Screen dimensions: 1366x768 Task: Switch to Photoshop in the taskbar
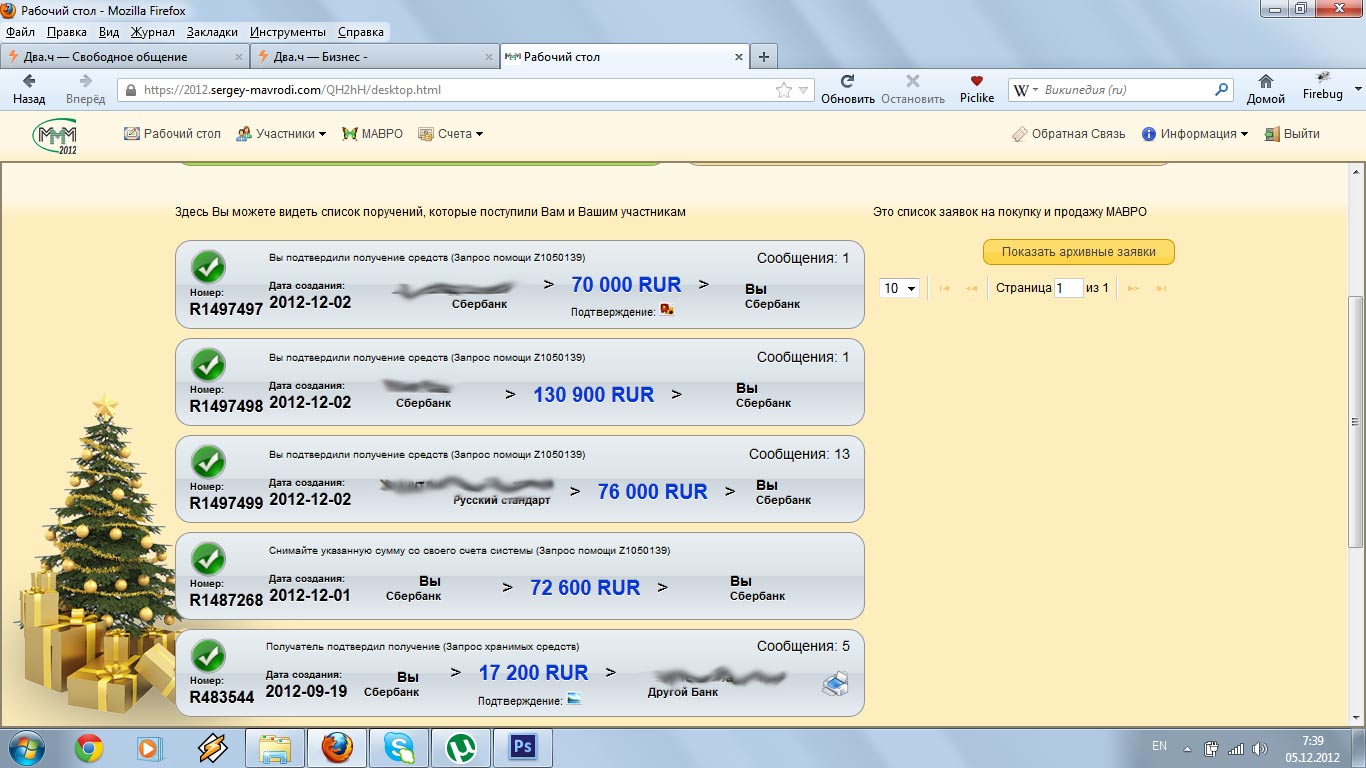pos(523,748)
